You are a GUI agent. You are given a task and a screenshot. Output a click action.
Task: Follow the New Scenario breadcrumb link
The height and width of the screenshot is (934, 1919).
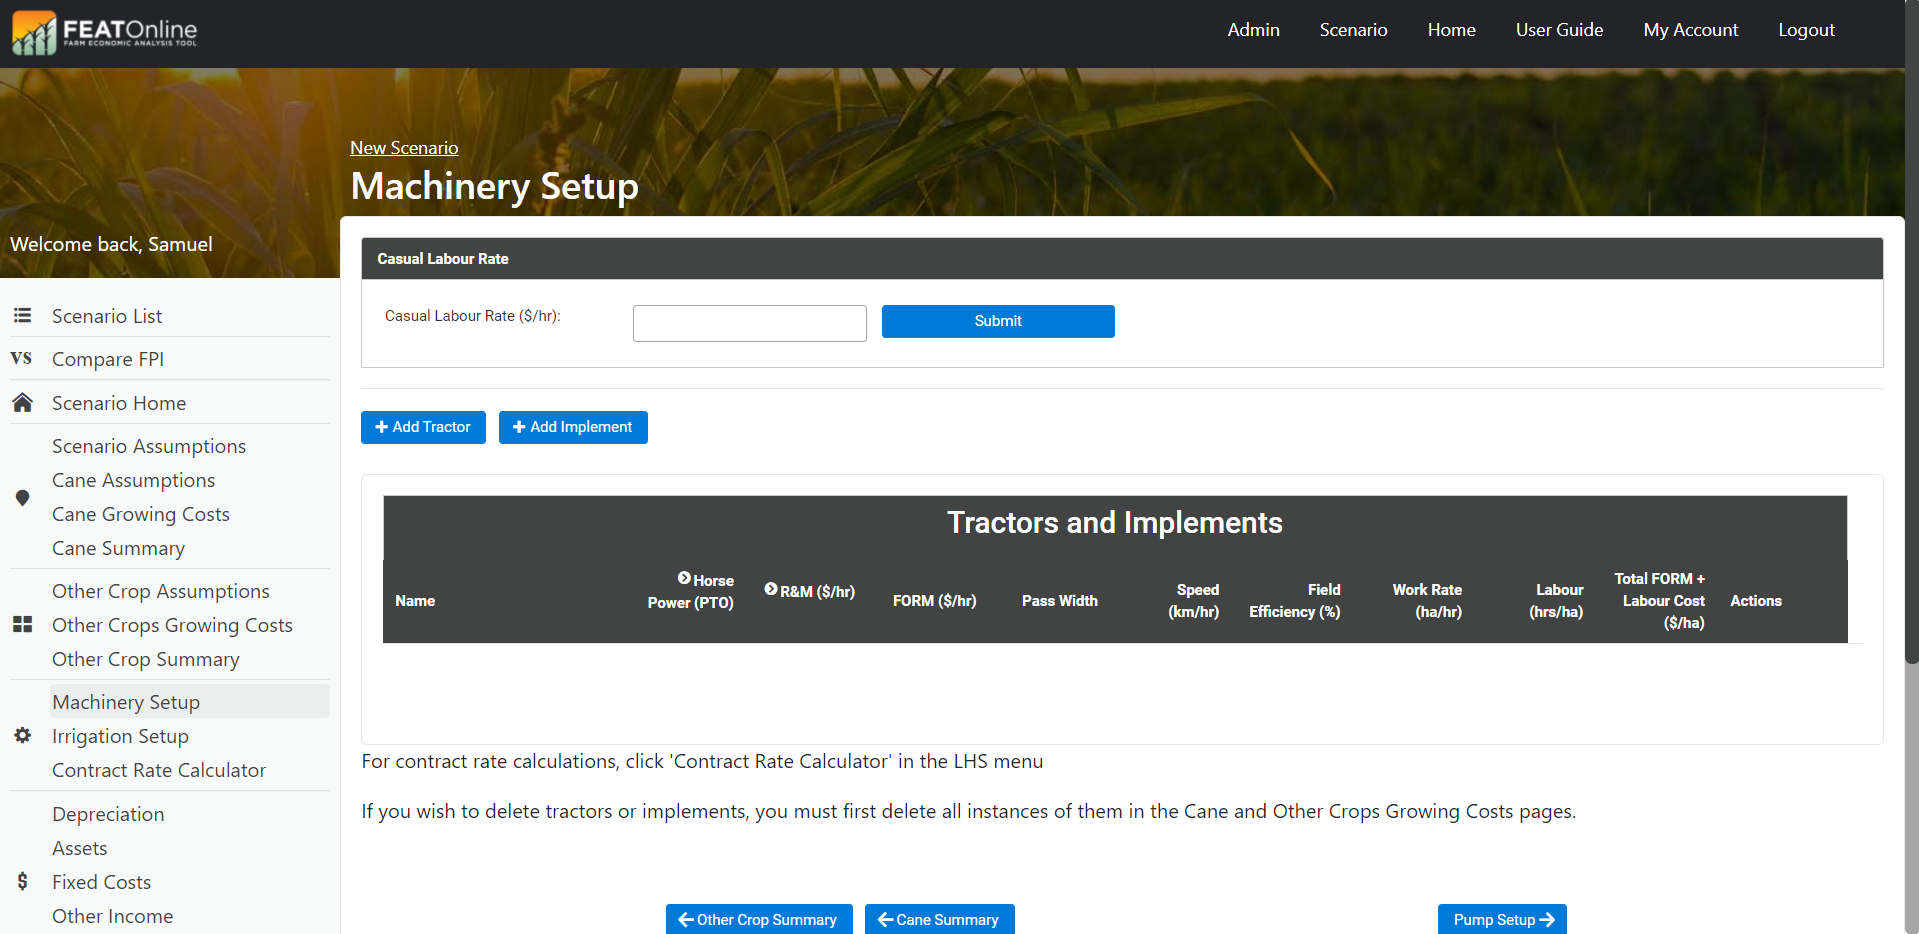[x=404, y=148]
